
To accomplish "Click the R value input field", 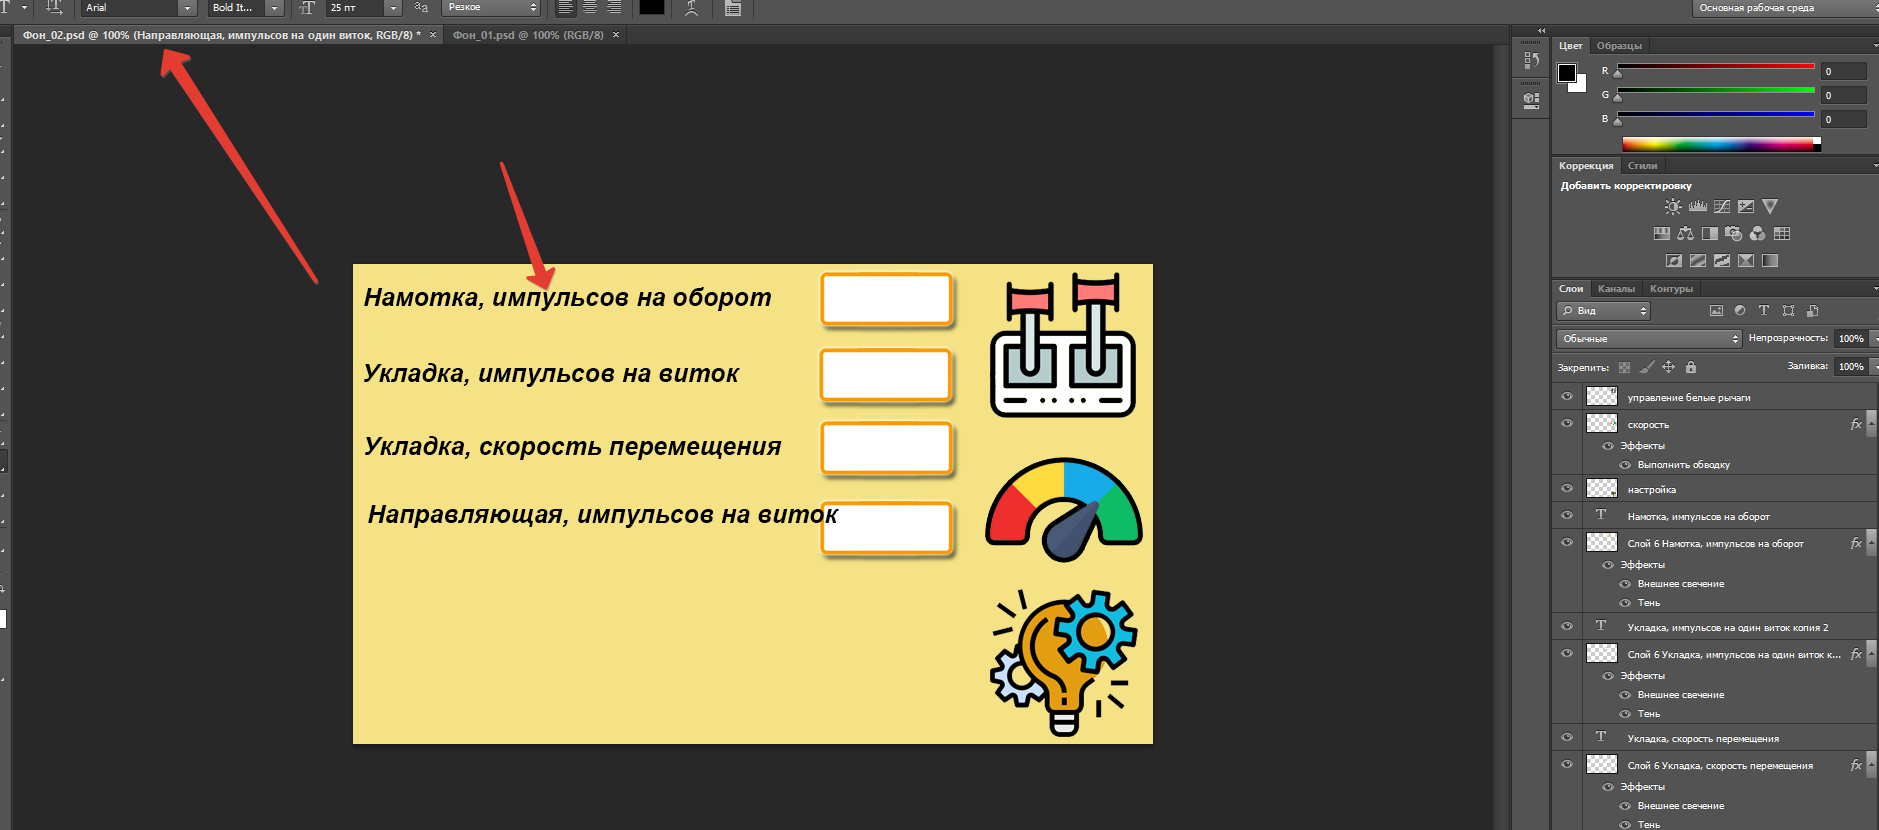I will pos(1843,71).
